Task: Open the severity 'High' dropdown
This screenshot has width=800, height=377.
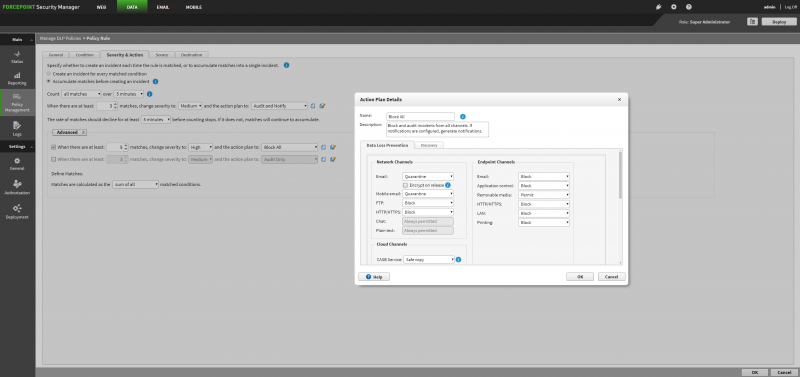Action: (201, 147)
